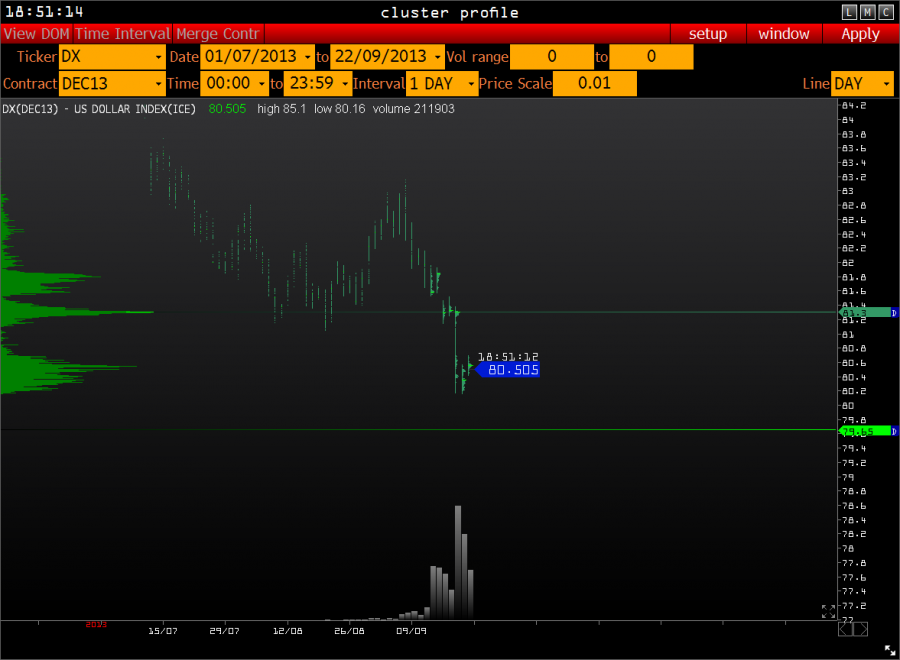This screenshot has width=900, height=660.
Task: Click the blue D marker at 81.3
Action: 894,313
